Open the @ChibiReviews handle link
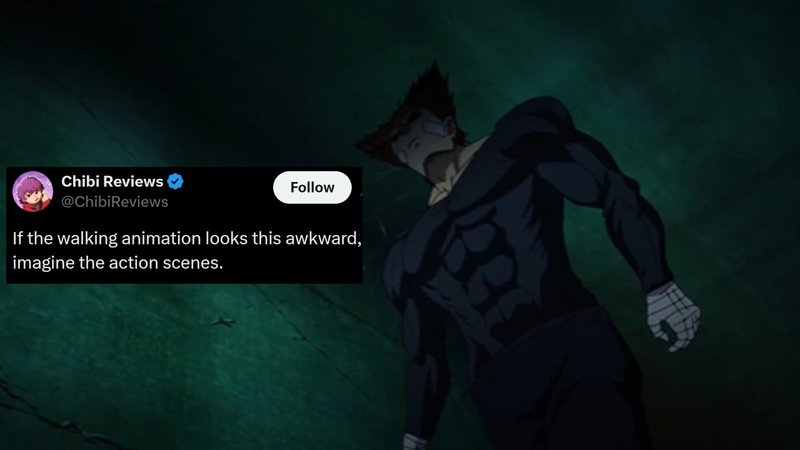Screen dimensions: 800x450 [115, 202]
